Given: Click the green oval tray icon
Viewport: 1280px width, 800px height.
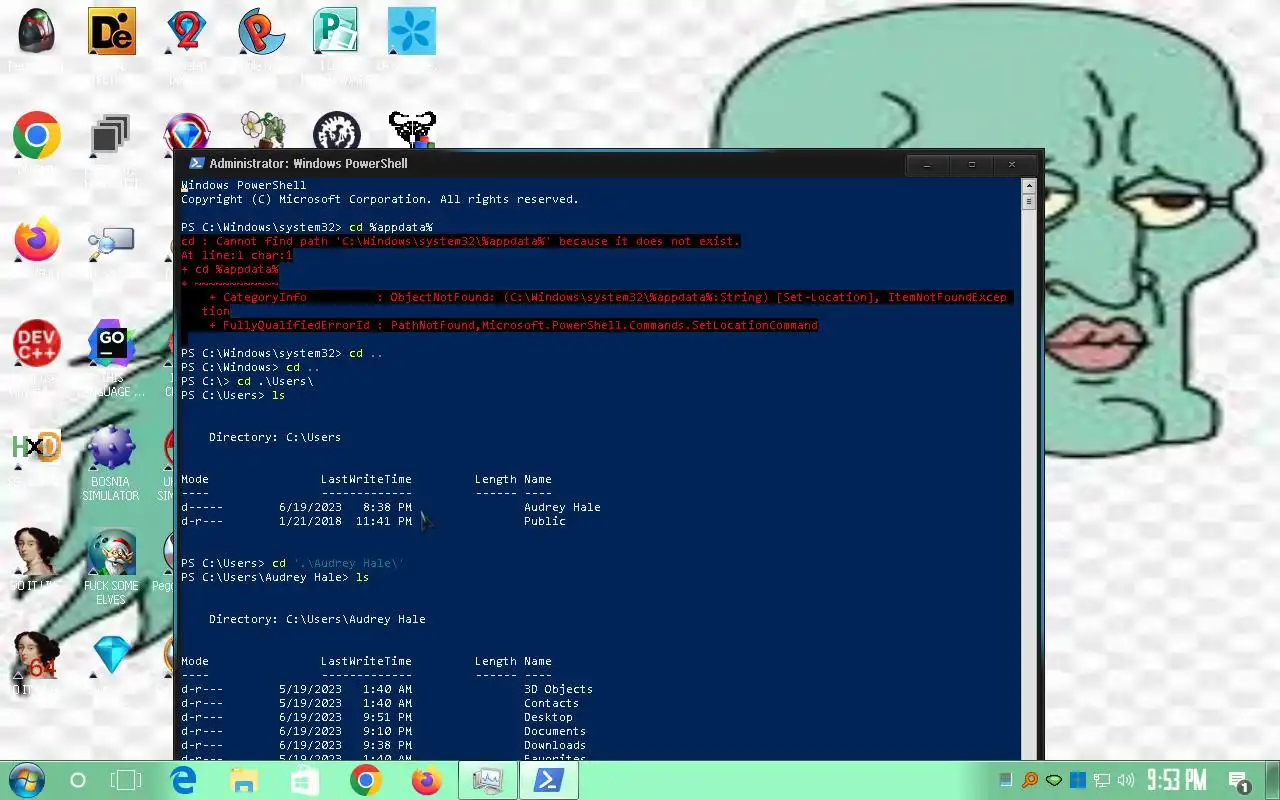Looking at the screenshot, I should tap(1054, 780).
